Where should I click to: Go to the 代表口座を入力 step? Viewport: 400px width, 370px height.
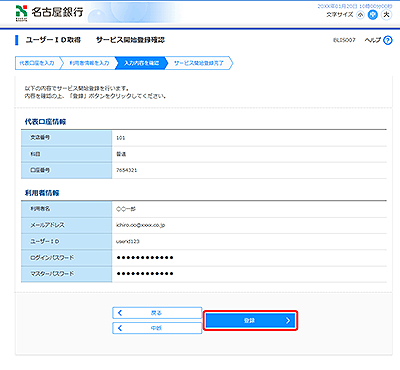38,63
